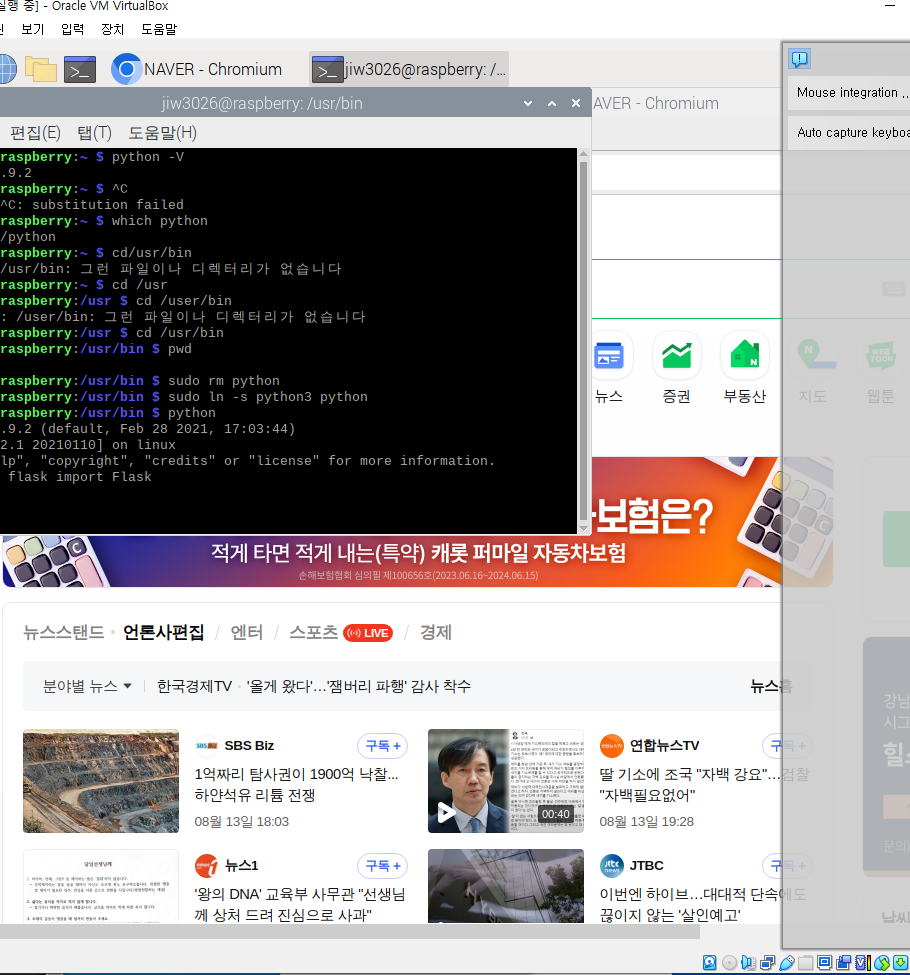Open VirtualBox 도움말 menu
The width and height of the screenshot is (910, 975).
159,29
